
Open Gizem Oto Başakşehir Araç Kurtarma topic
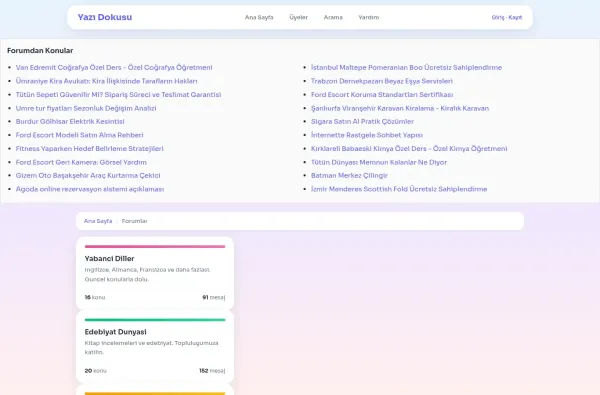point(88,175)
